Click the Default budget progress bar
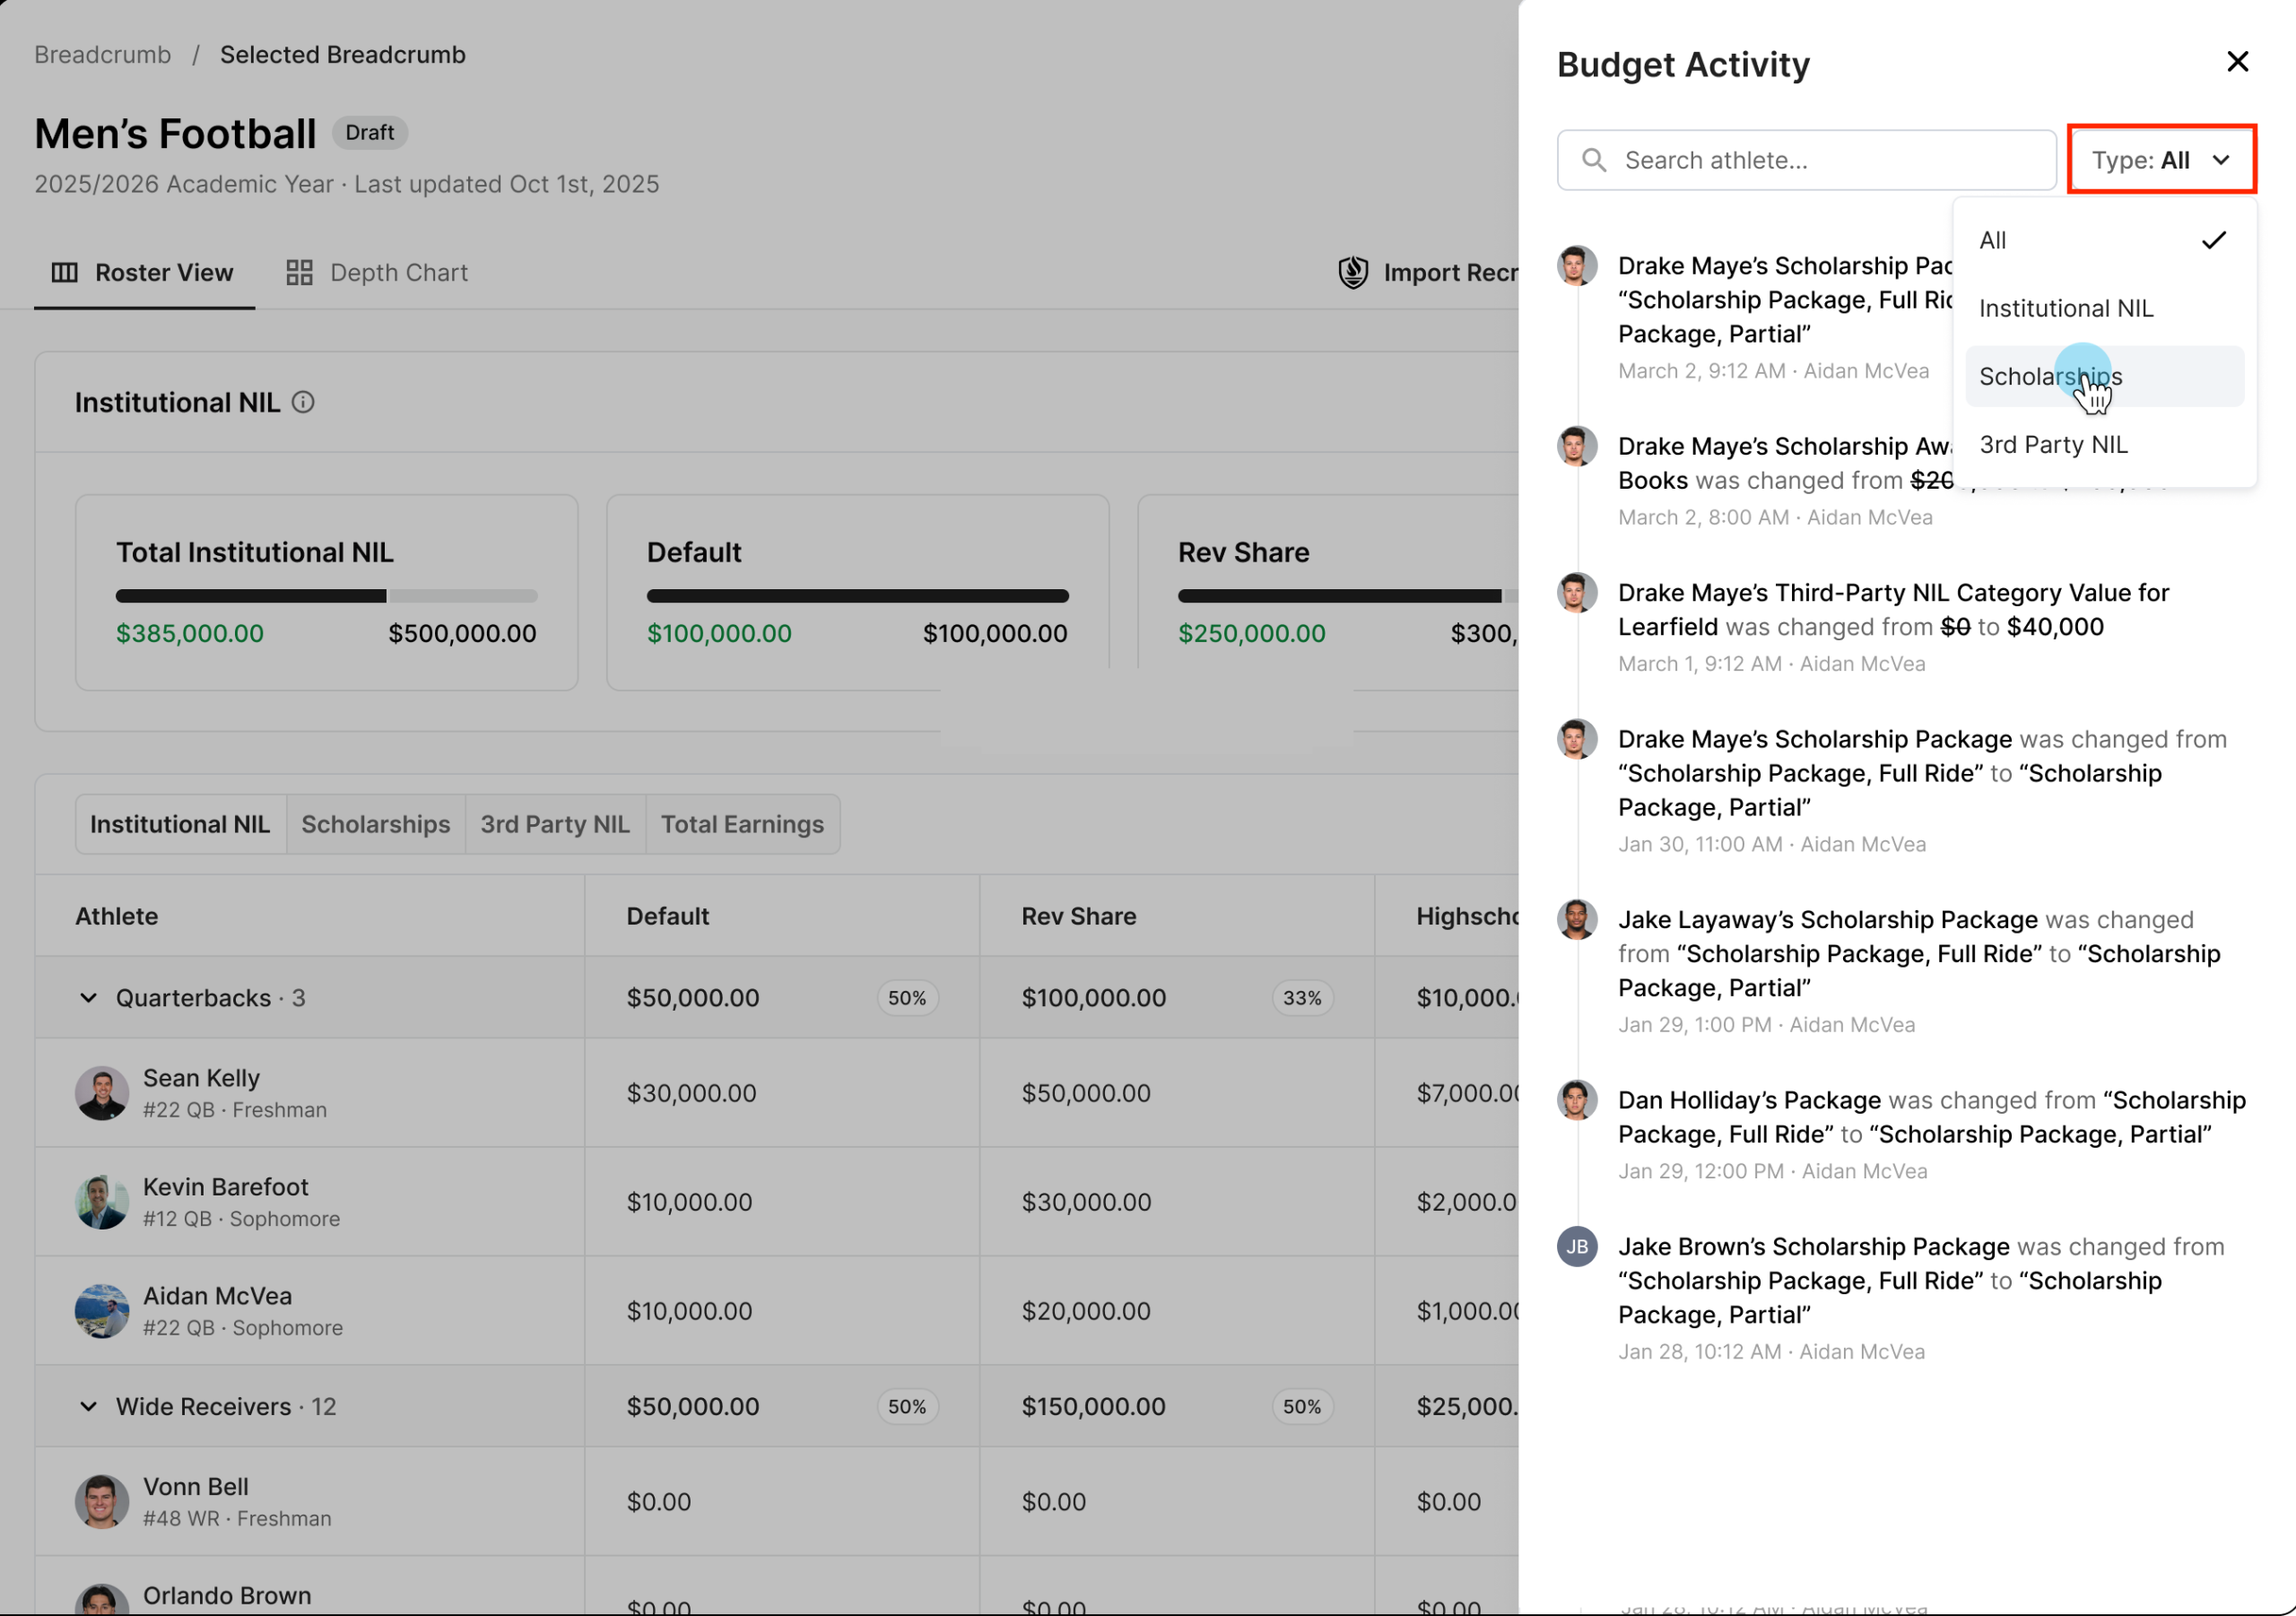The image size is (2296, 1616). click(x=857, y=595)
